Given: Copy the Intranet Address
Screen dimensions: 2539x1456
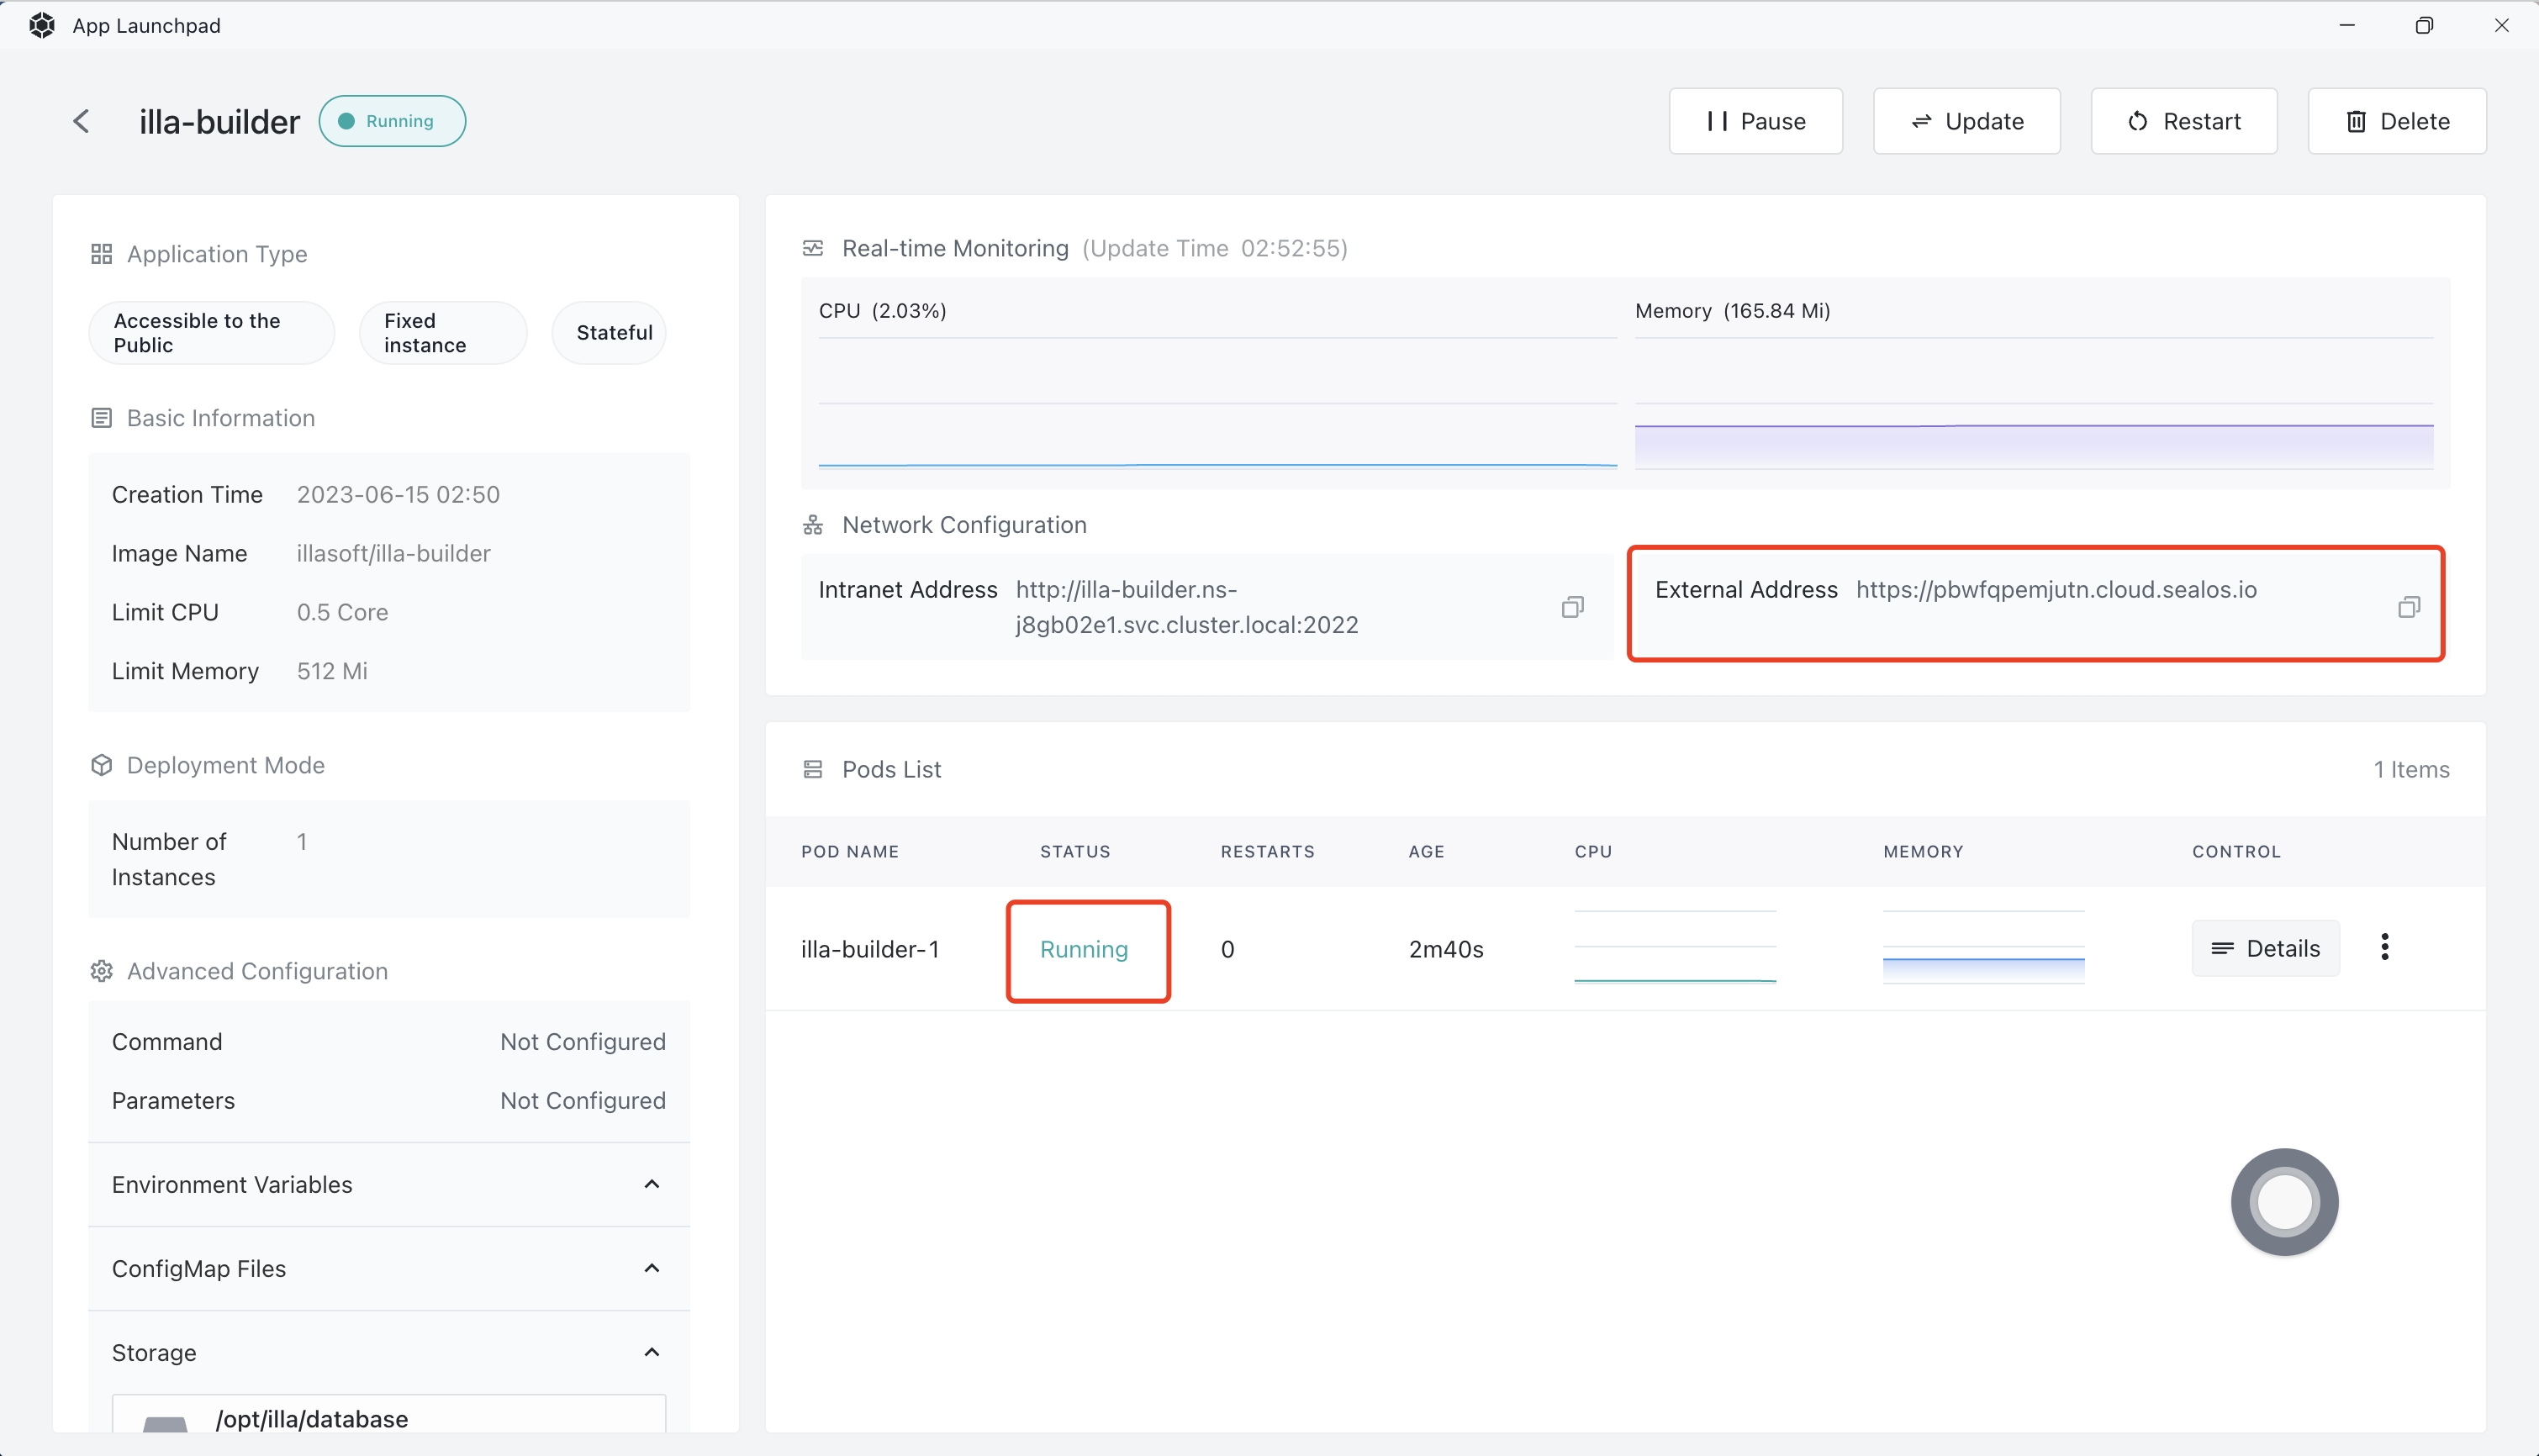Looking at the screenshot, I should [x=1572, y=607].
